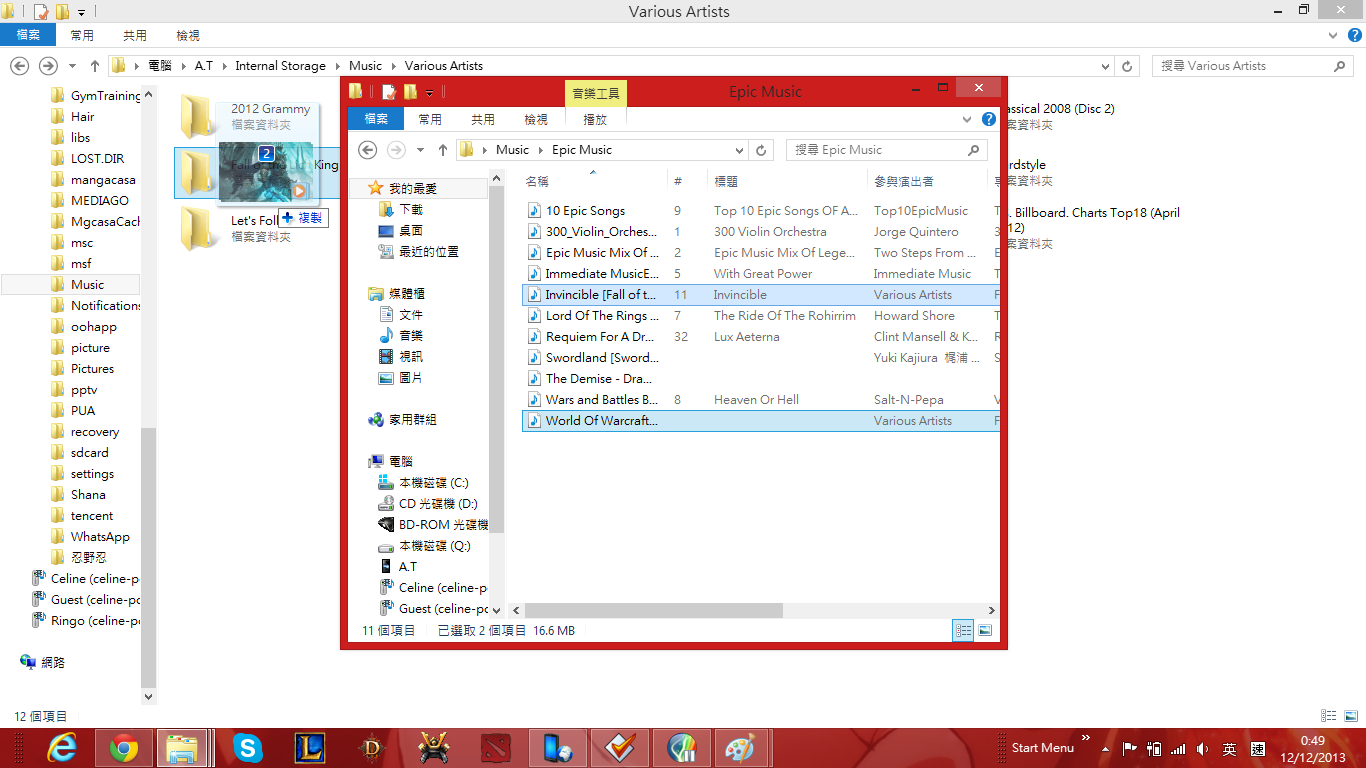Launch Dota 2 from the taskbar
1366x768 pixels.
coord(495,748)
